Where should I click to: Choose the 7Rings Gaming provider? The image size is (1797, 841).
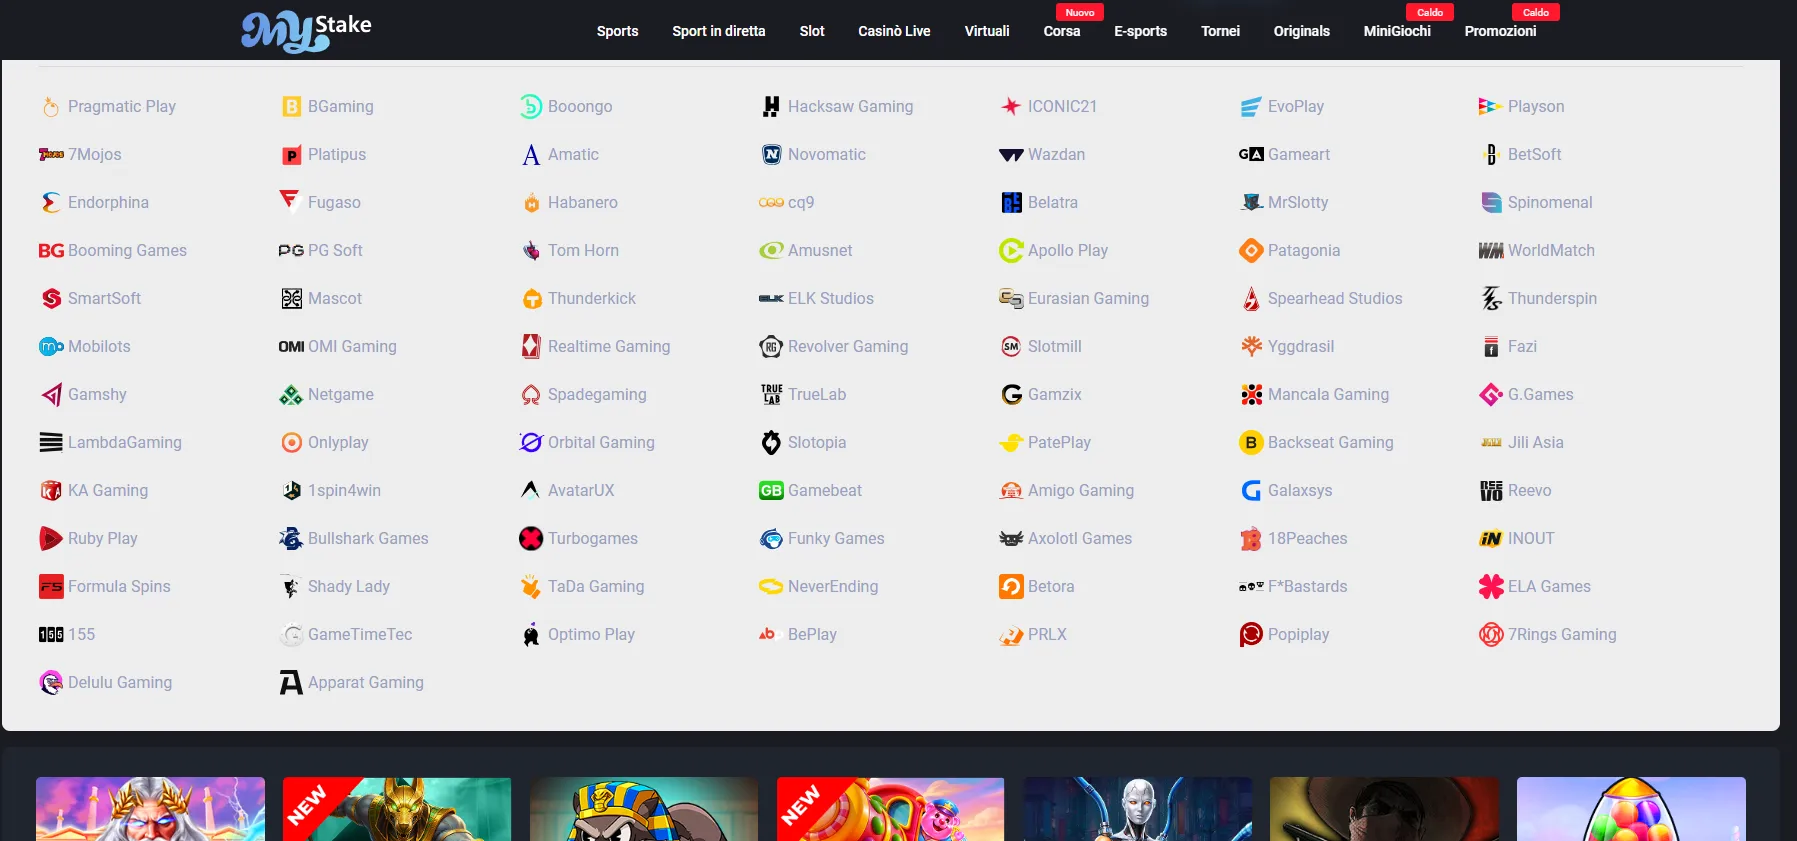click(x=1548, y=634)
